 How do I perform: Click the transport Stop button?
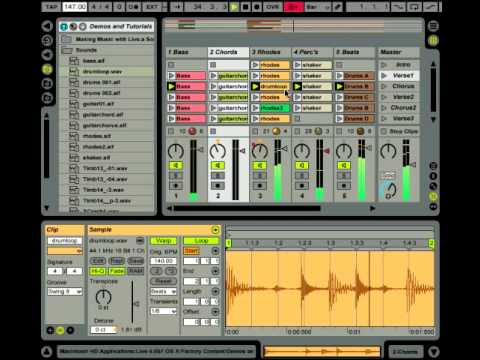point(246,7)
